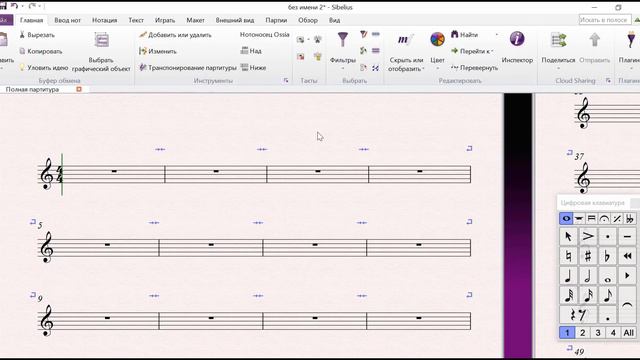Switch keypad to voice 1
The width and height of the screenshot is (640, 360).
pos(567,333)
